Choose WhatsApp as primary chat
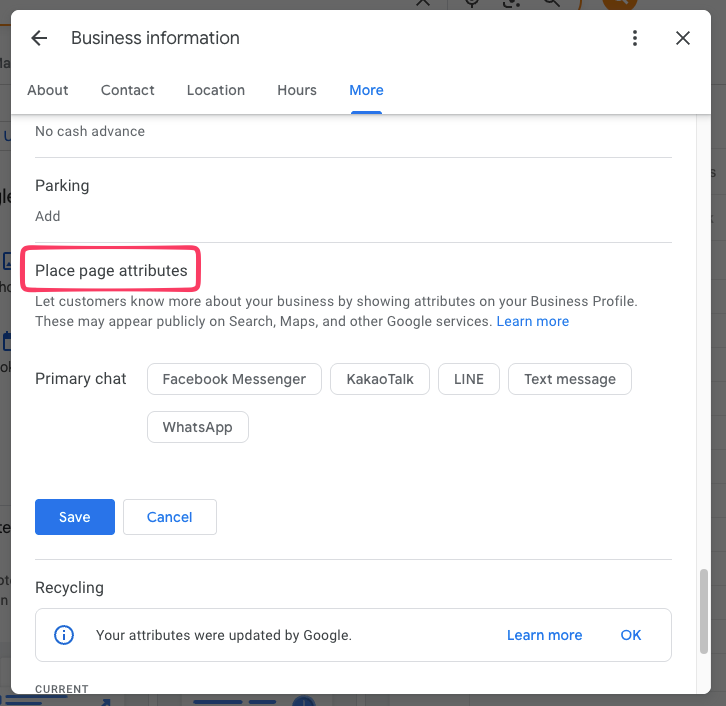Screen dimensions: 726x706 198,427
